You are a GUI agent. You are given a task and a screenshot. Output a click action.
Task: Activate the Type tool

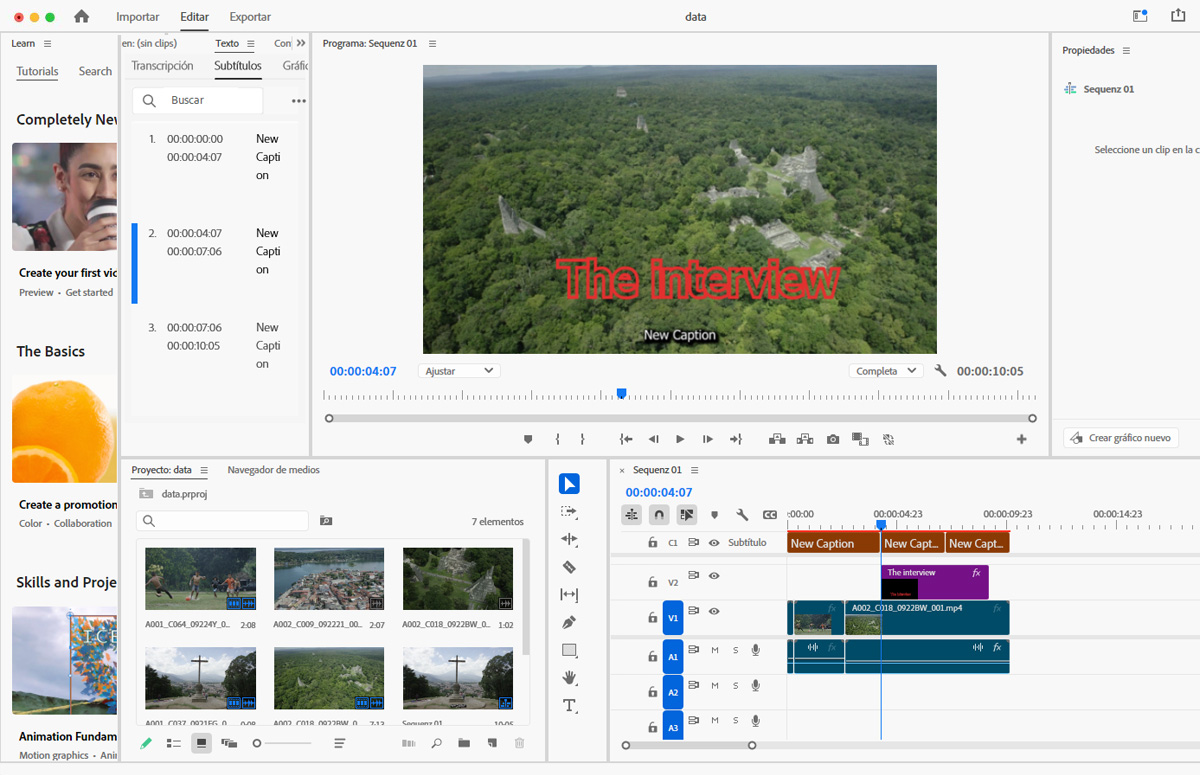(x=569, y=706)
